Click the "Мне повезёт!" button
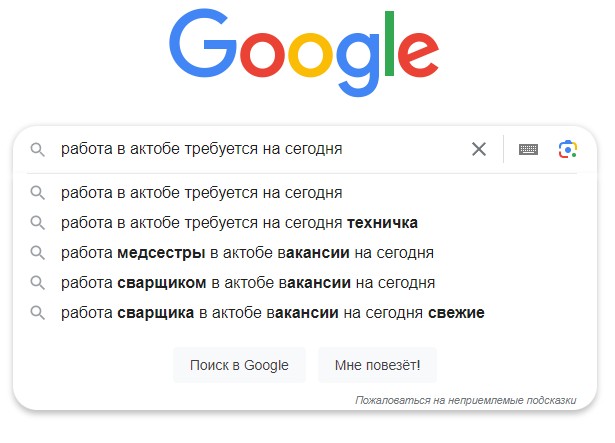Image resolution: width=615 pixels, height=443 pixels. pyautogui.click(x=377, y=365)
